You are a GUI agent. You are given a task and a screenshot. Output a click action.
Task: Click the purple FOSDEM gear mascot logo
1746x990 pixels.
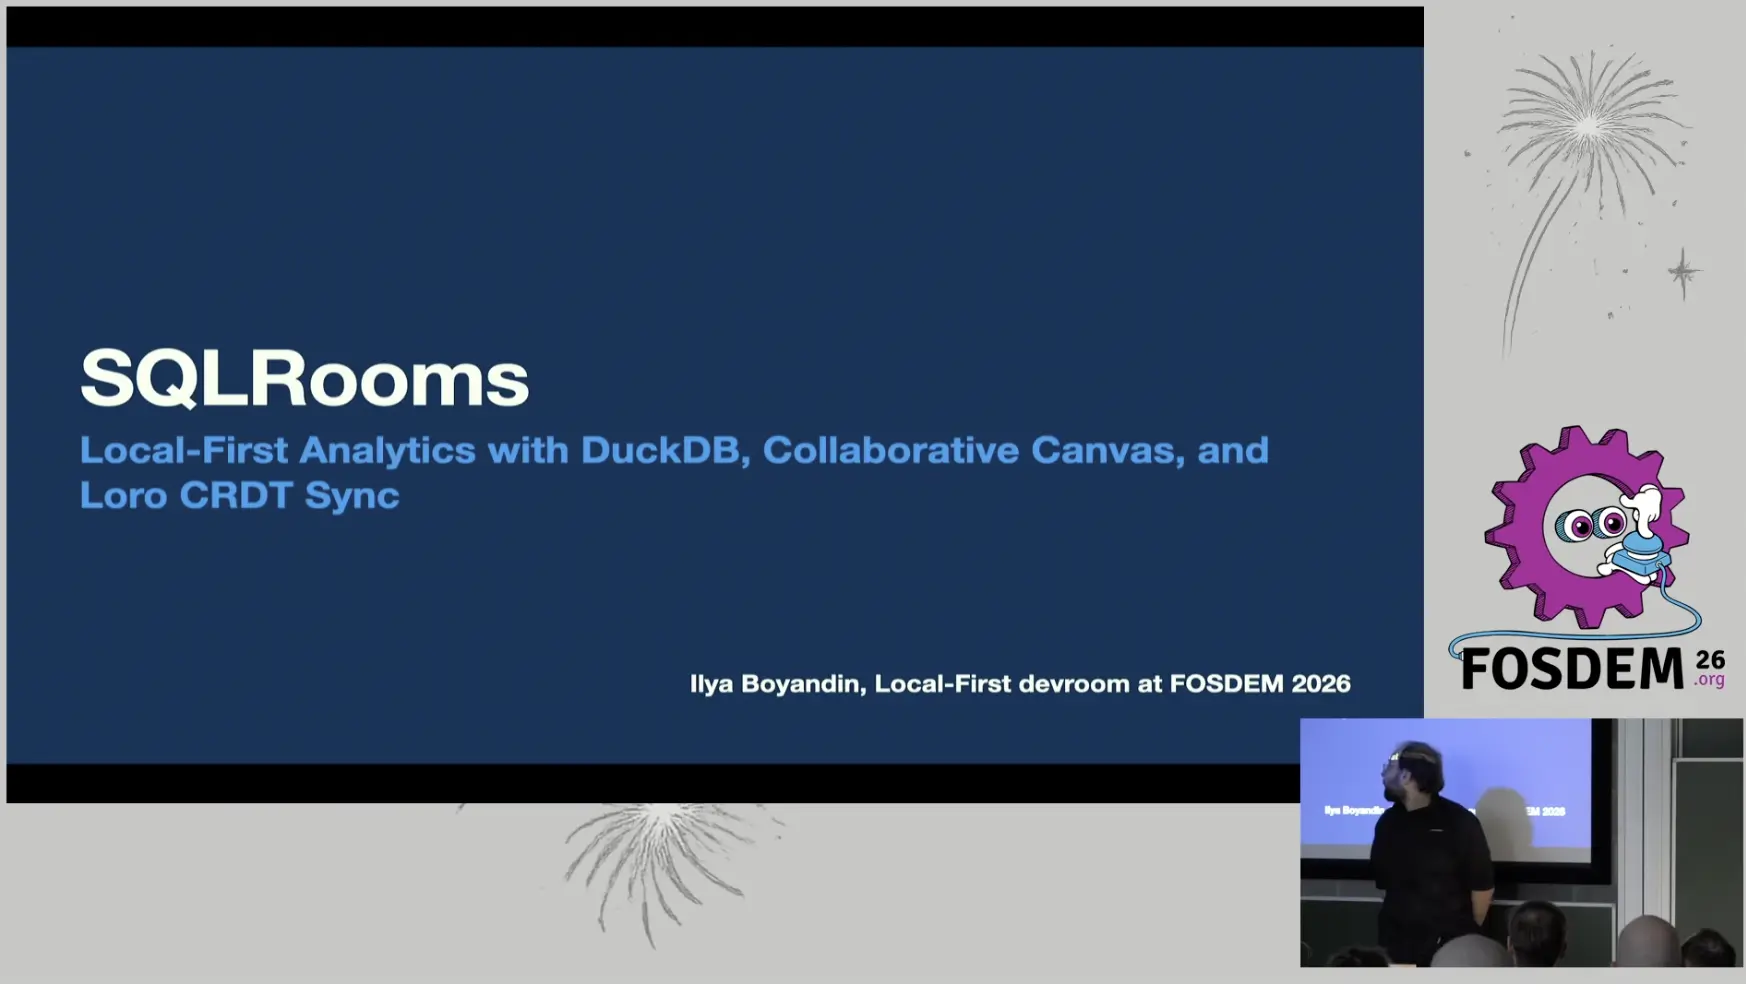click(1586, 527)
